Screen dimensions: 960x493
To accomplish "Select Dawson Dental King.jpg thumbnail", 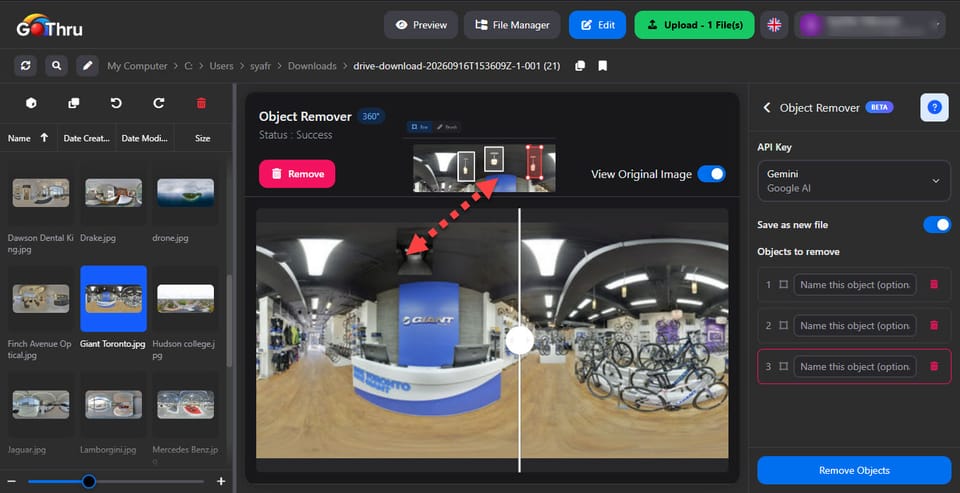I will pyautogui.click(x=41, y=194).
